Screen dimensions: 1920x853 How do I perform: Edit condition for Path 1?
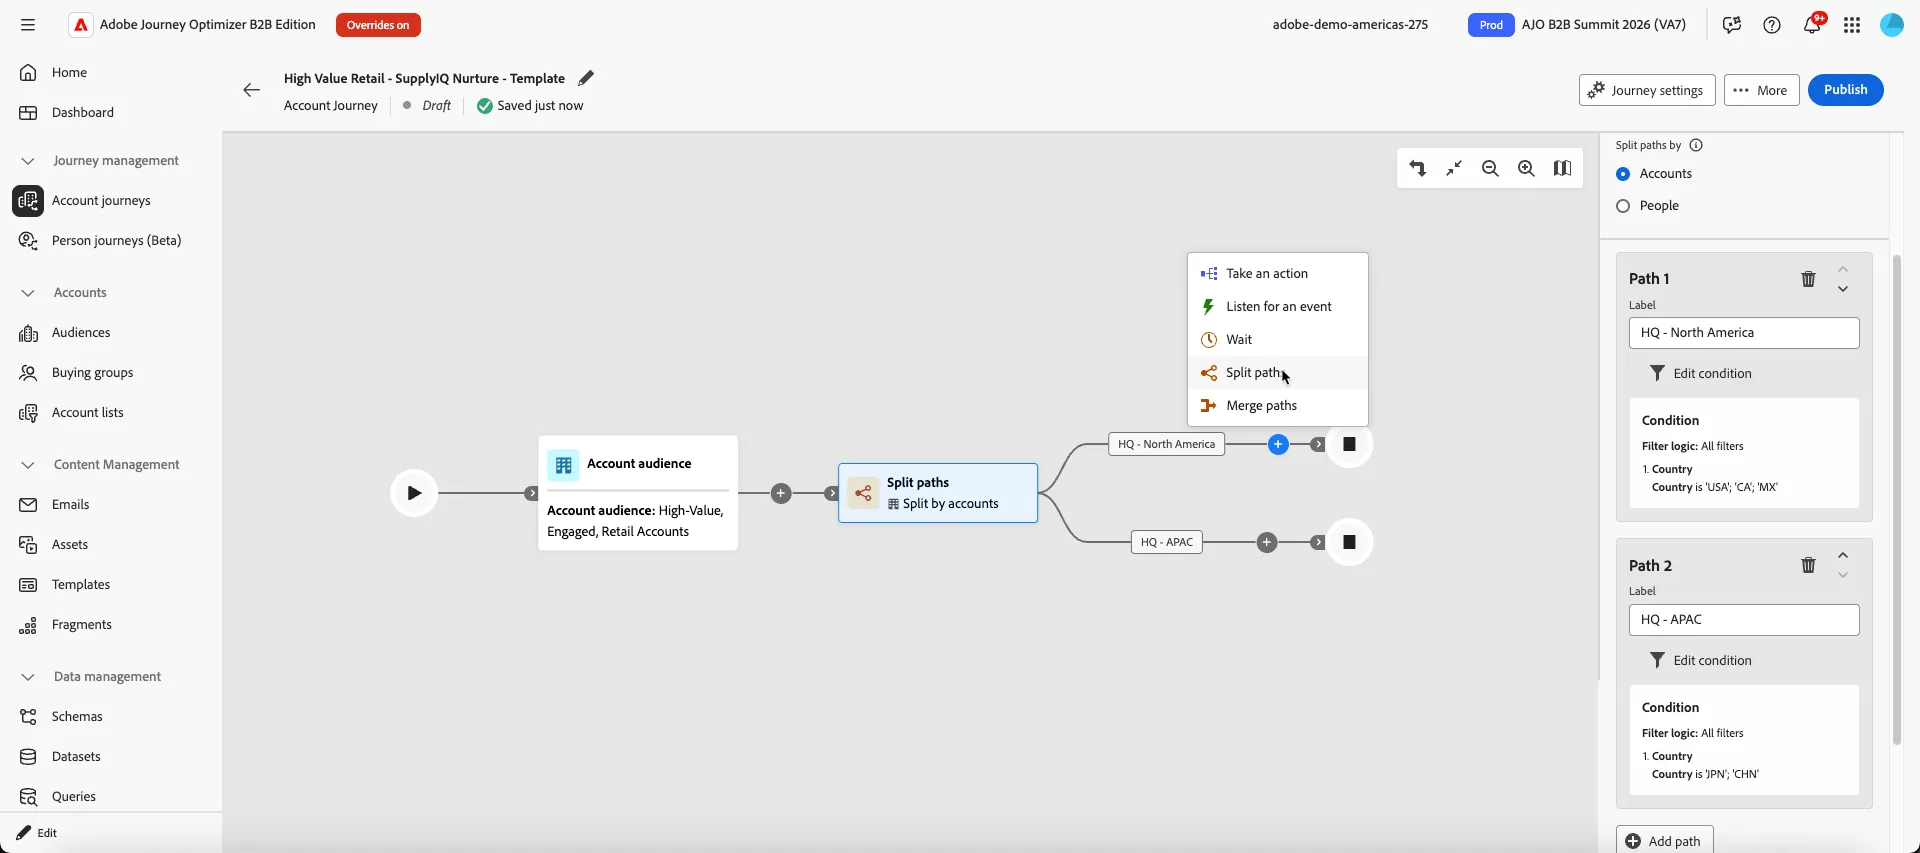tap(1700, 373)
